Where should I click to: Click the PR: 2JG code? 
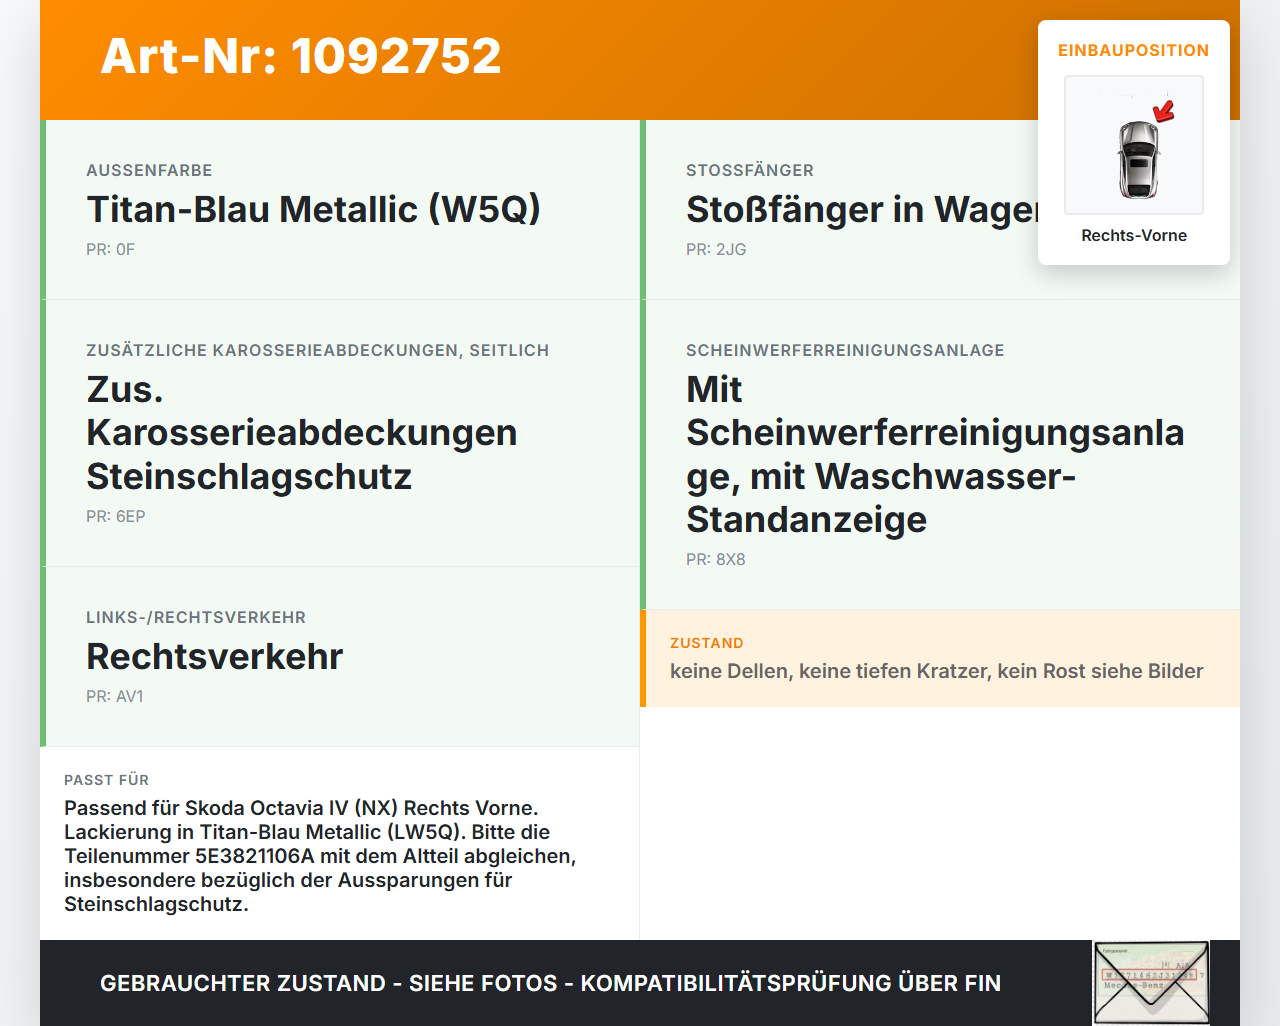coord(716,249)
